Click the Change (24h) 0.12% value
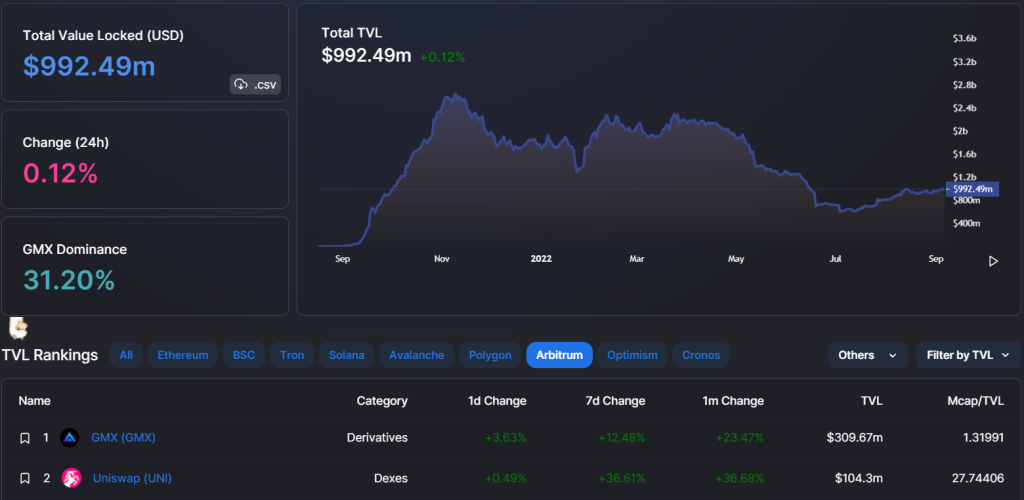The image size is (1024, 500). click(x=60, y=173)
